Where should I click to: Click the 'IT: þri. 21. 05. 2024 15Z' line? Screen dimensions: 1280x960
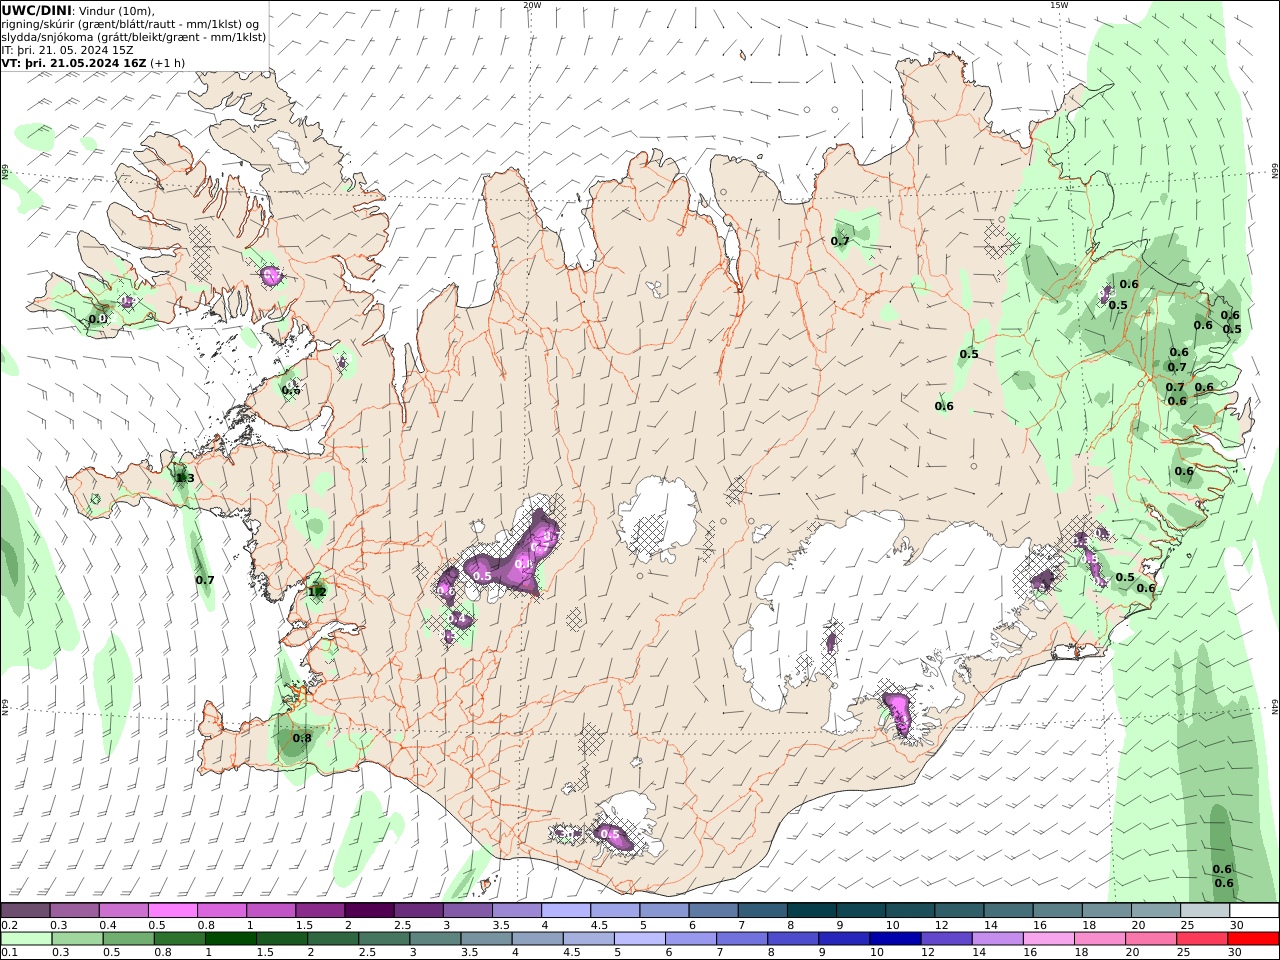(67, 49)
